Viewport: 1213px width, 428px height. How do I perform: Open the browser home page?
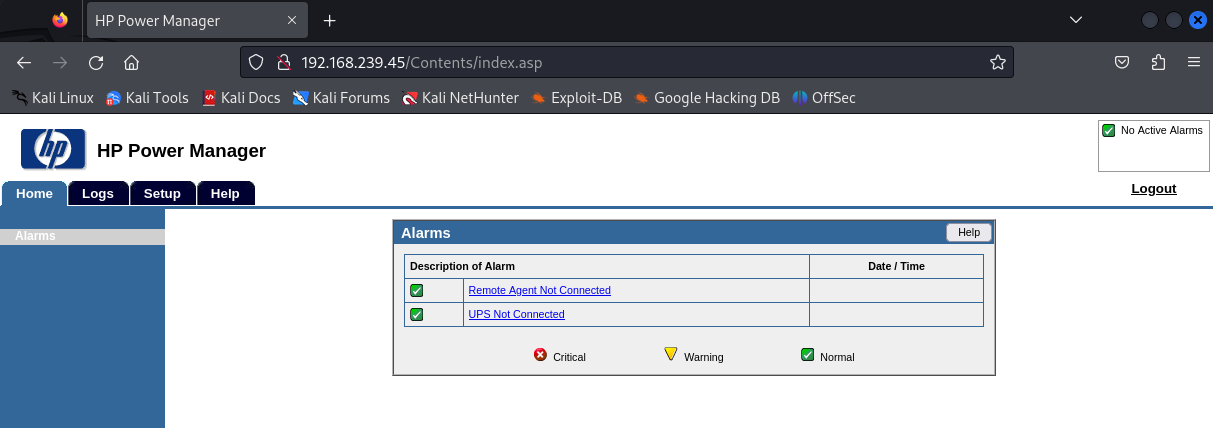131,62
